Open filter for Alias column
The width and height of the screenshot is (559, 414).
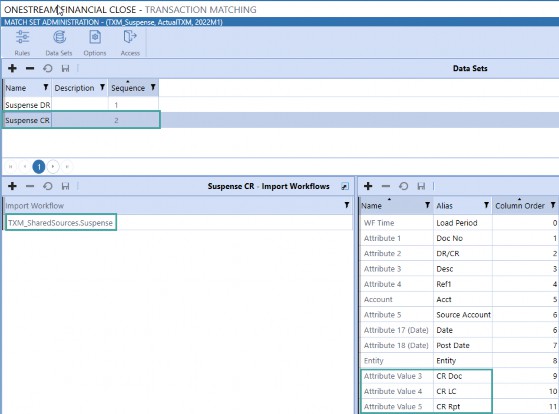(x=486, y=205)
